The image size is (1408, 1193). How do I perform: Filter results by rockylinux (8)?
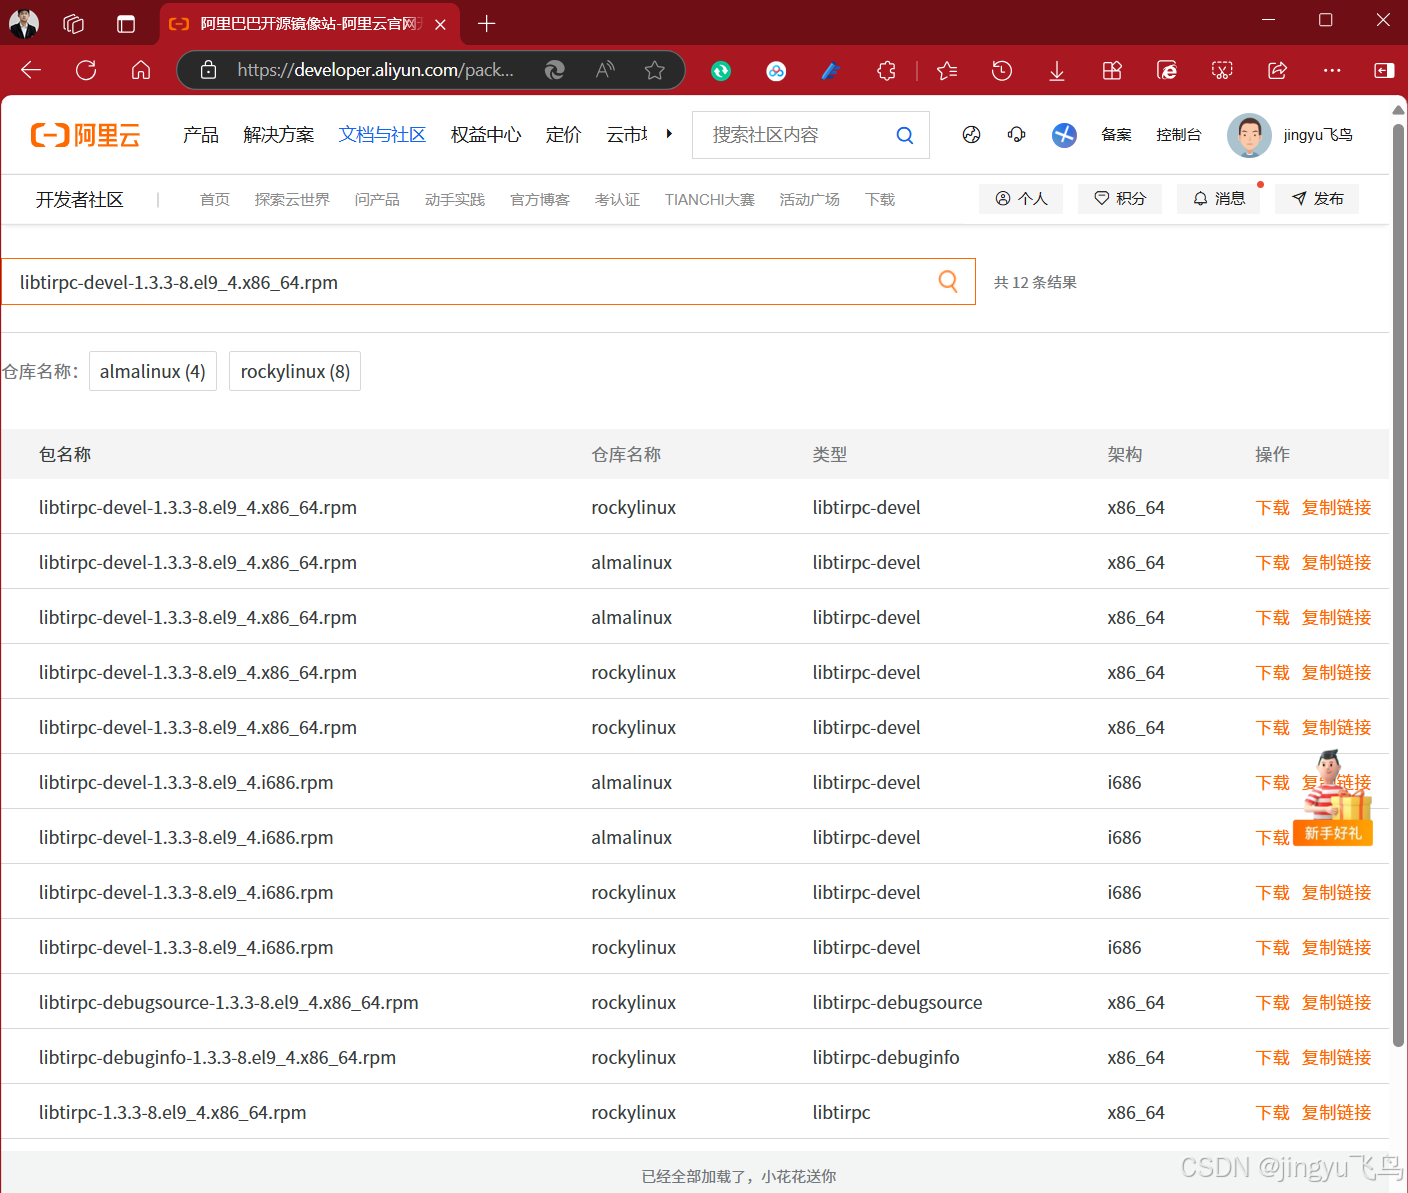[x=295, y=371]
